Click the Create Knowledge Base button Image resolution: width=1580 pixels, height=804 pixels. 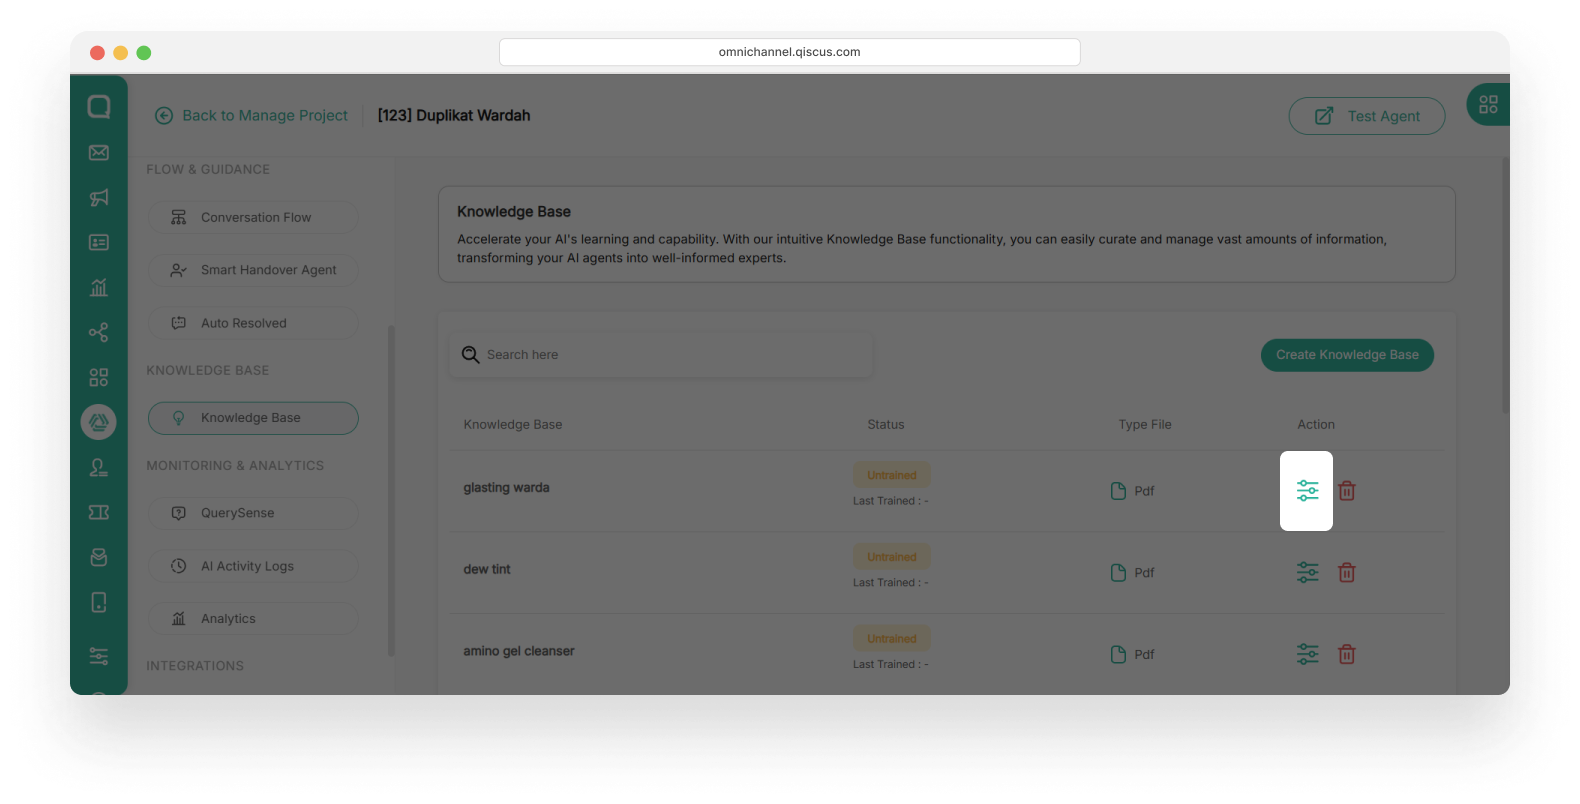point(1346,355)
